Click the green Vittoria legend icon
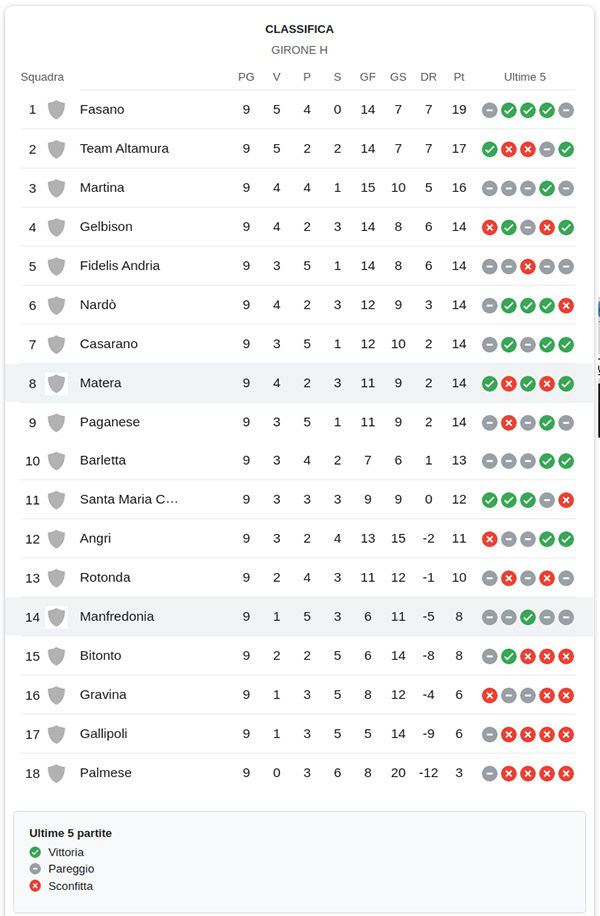Screen dimensions: 600x916 pos(35,852)
